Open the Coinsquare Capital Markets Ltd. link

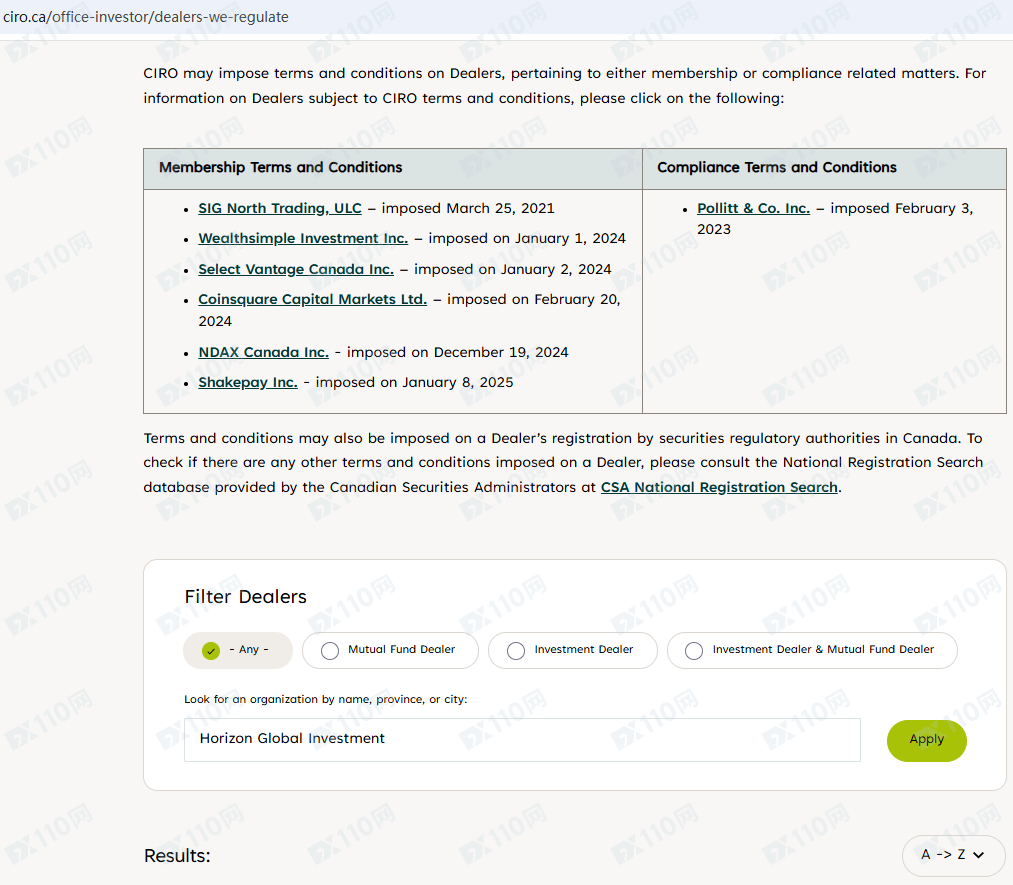312,299
